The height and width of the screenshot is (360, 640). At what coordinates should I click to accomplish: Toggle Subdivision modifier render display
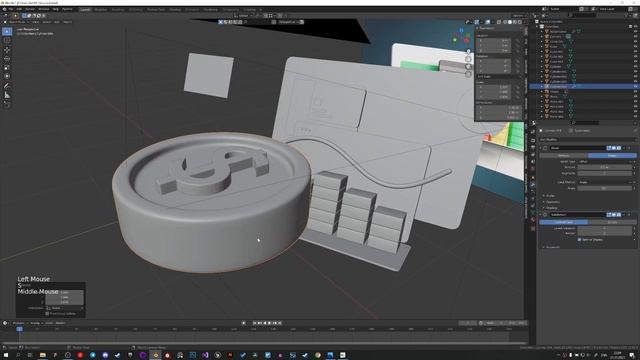619,214
